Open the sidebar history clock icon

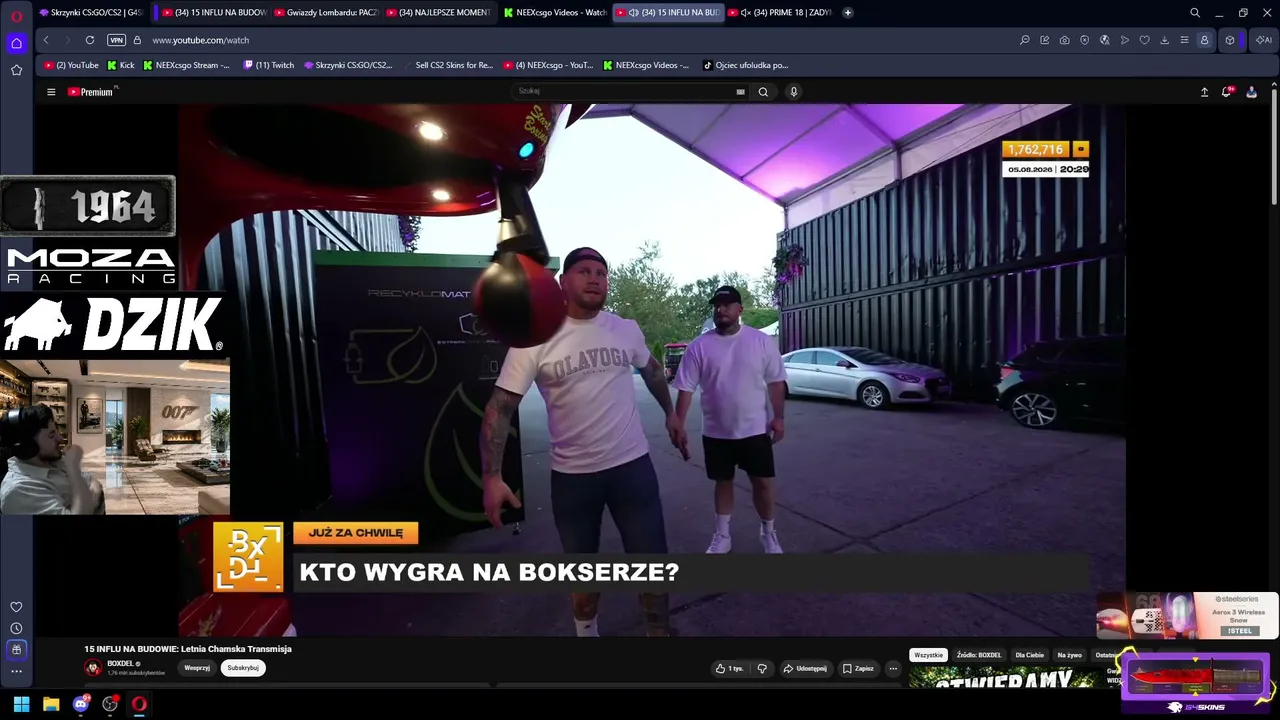click(16, 628)
